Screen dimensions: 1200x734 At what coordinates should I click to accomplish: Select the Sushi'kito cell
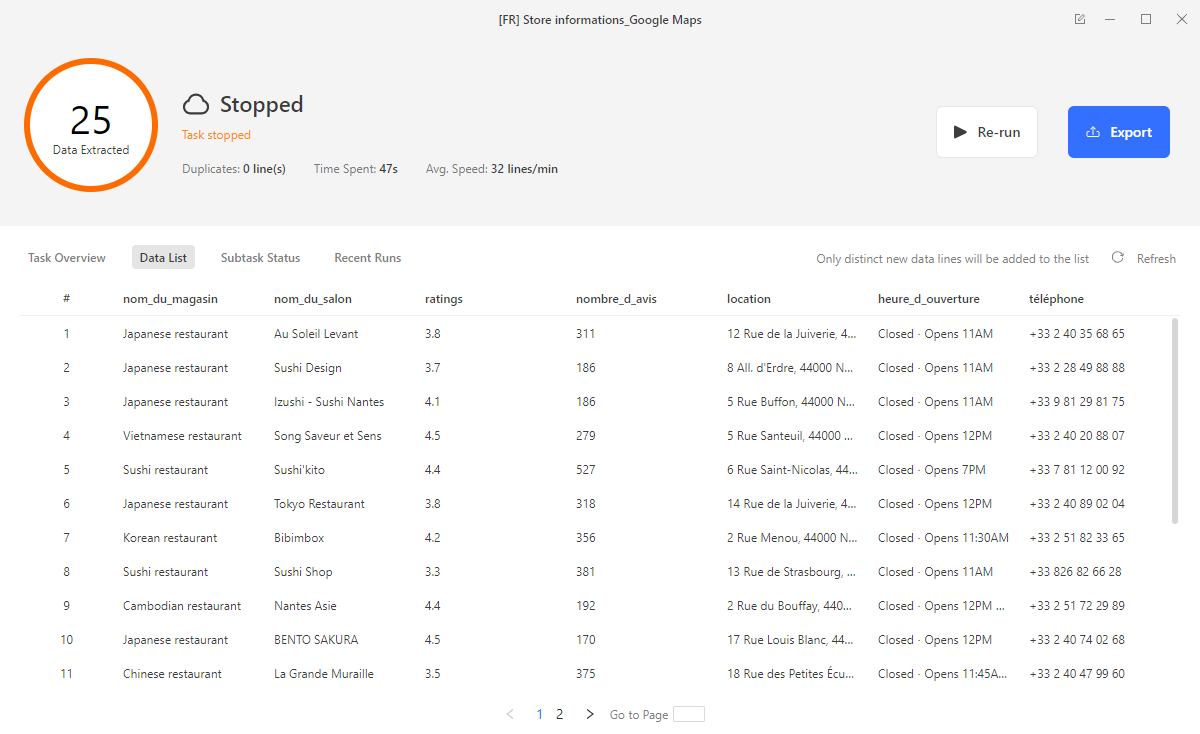(x=299, y=470)
